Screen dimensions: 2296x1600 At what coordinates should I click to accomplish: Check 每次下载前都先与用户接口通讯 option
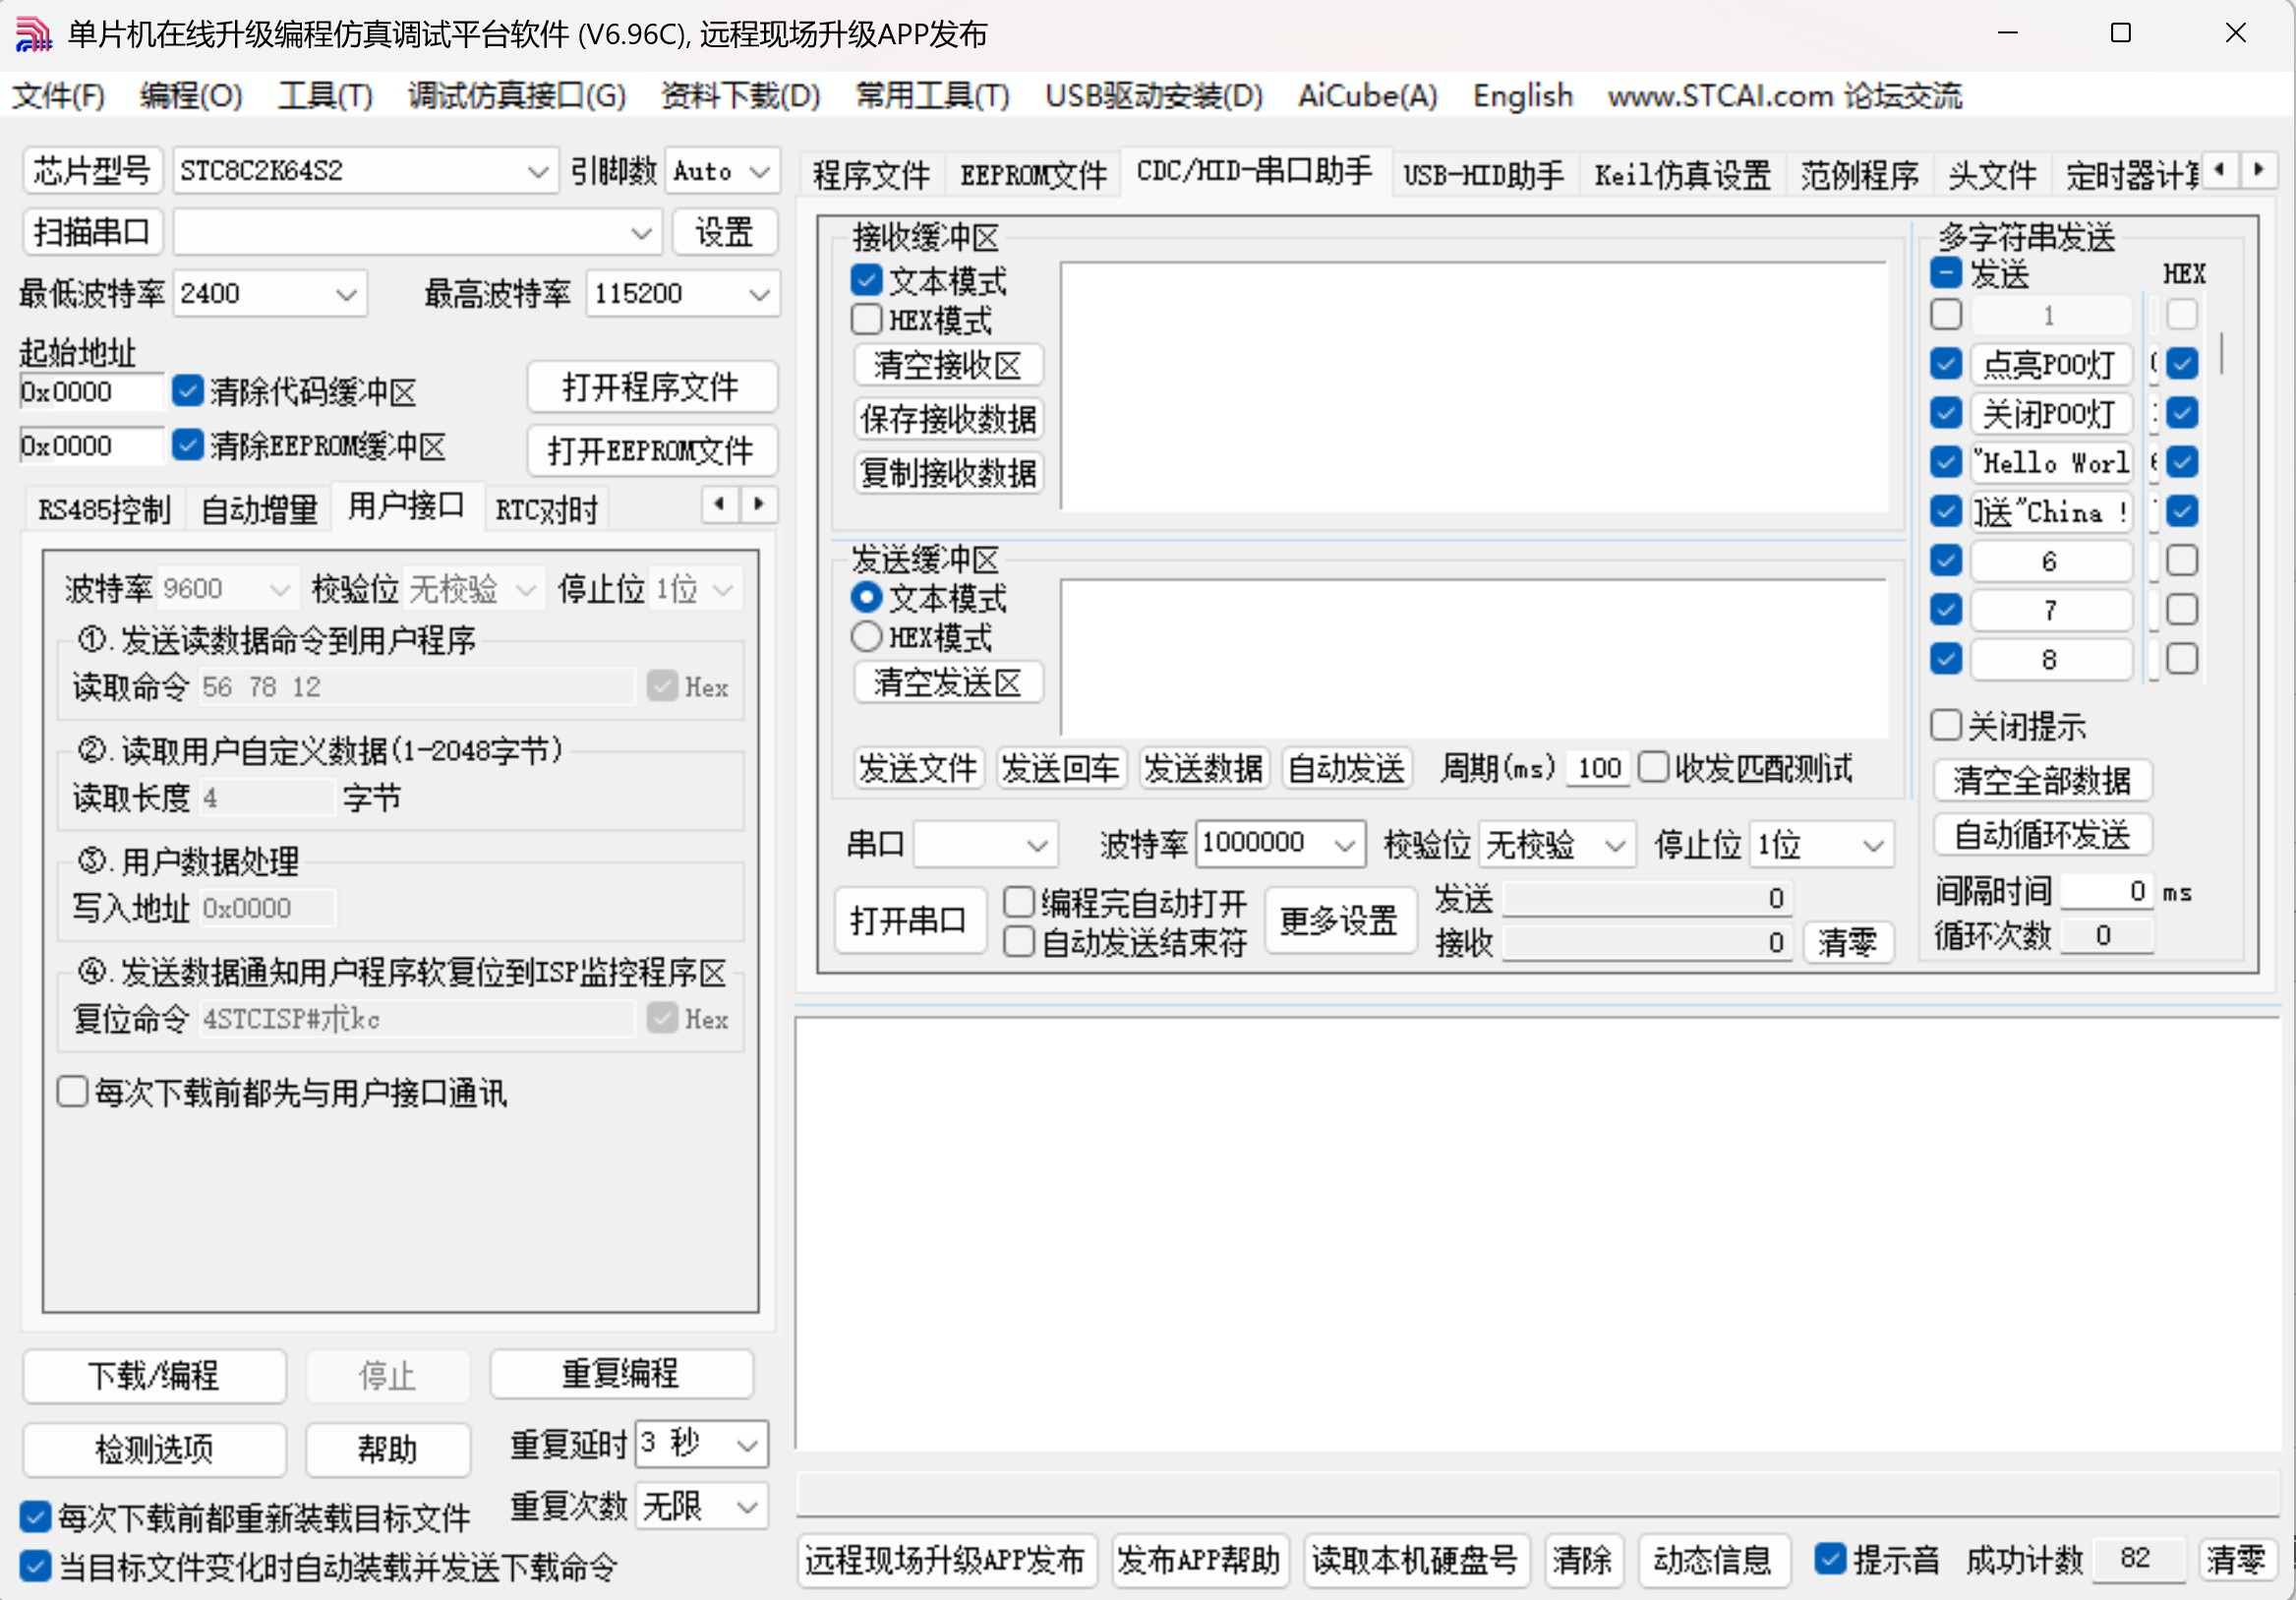click(x=73, y=1091)
